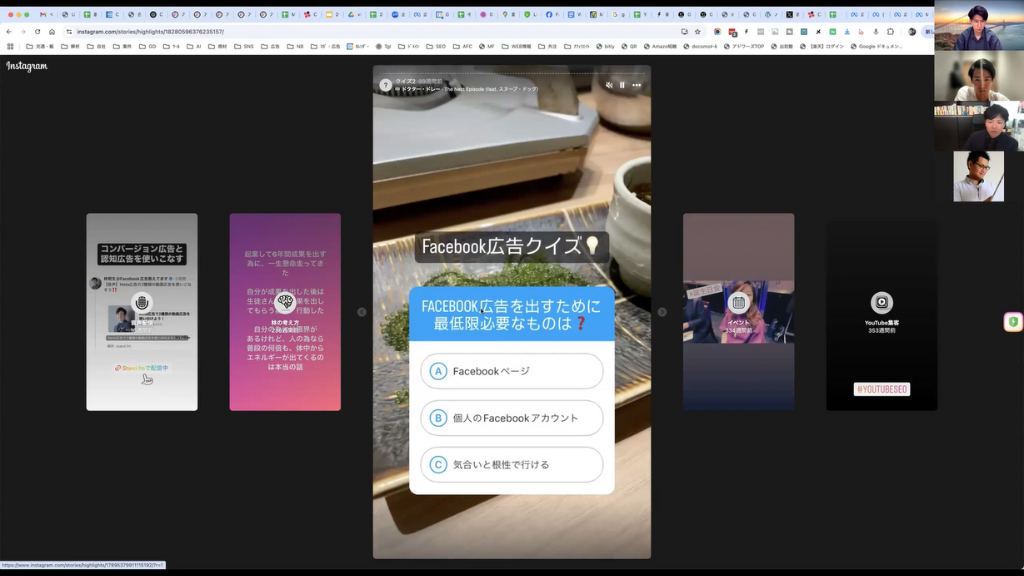
Task: Mute the Instagram story audio
Action: tap(609, 85)
